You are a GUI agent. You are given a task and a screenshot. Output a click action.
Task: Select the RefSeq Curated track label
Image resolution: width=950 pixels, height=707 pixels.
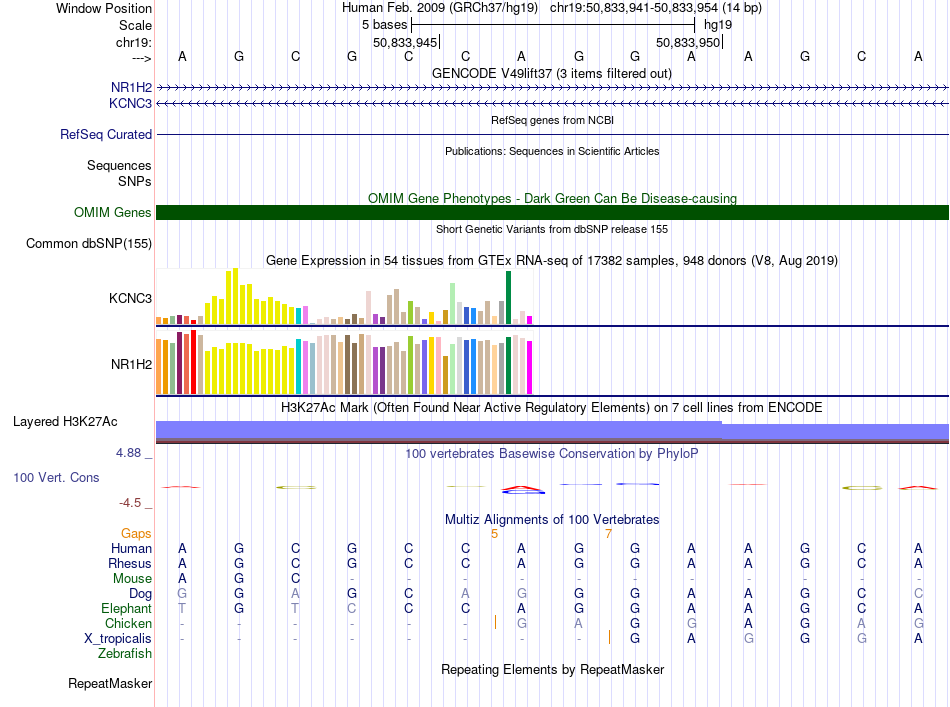105,134
